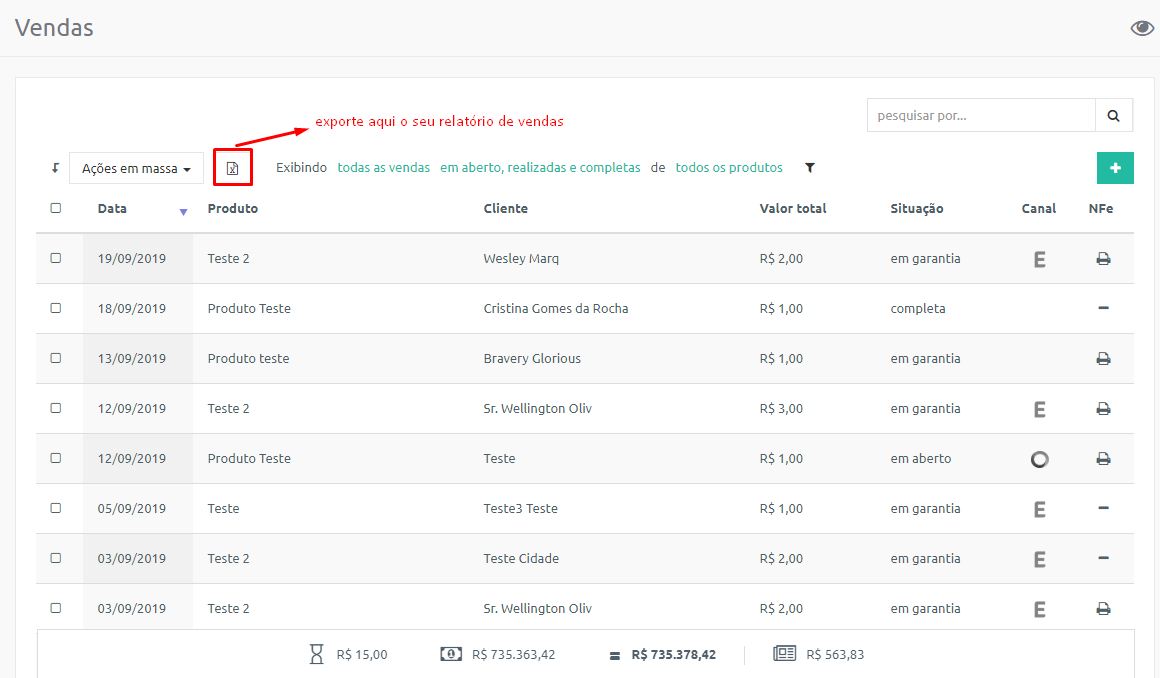Click Teste3 Teste client name
The image size is (1160, 678).
click(x=520, y=508)
